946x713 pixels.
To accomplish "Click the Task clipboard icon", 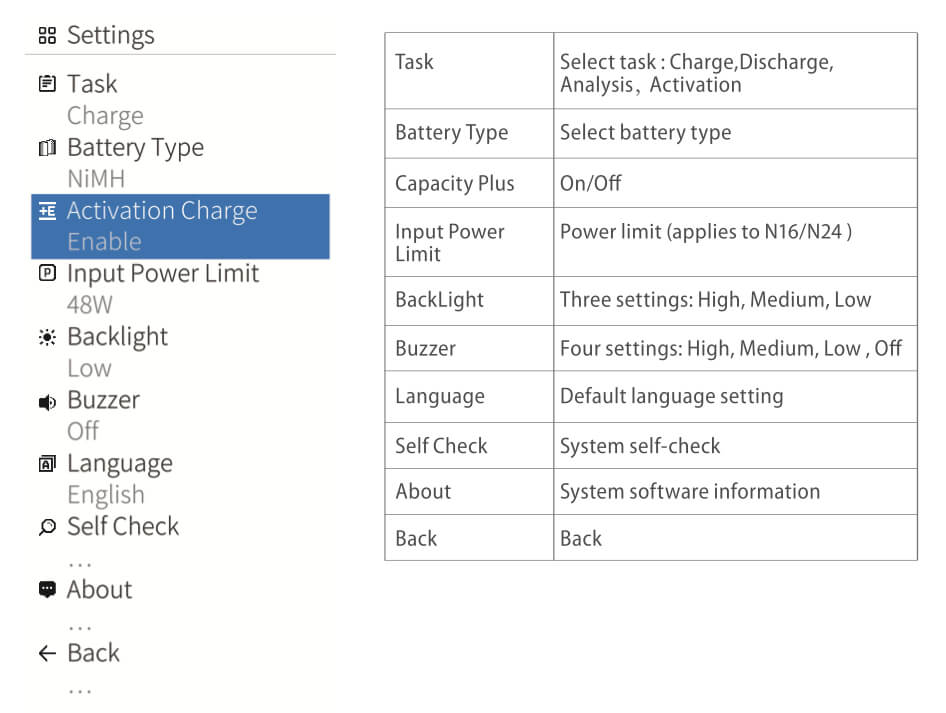I will pos(46,84).
